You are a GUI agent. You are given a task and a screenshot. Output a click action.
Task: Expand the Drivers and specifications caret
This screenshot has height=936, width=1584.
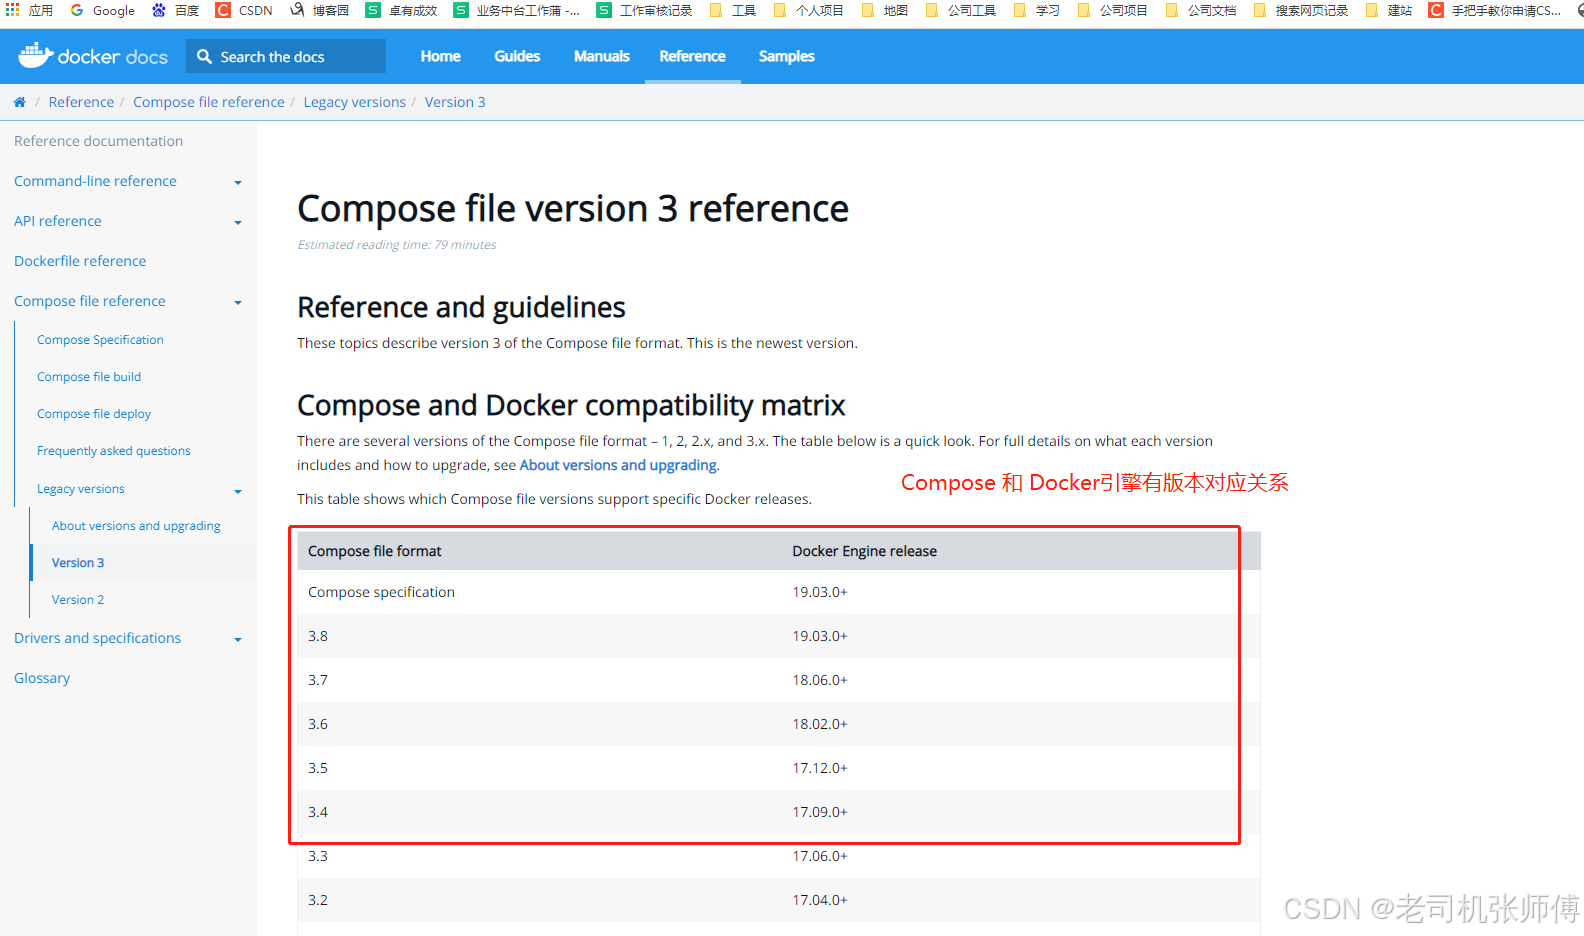click(238, 639)
